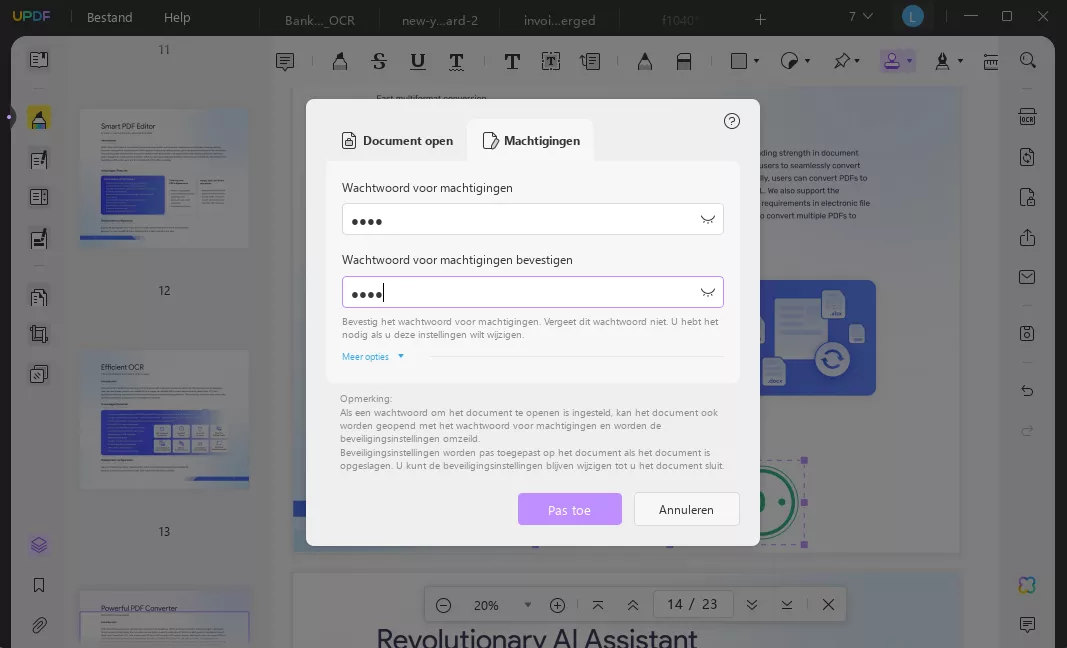Screen dimensions: 1067x648
Task: Select the sticky note comment tool
Action: point(285,61)
